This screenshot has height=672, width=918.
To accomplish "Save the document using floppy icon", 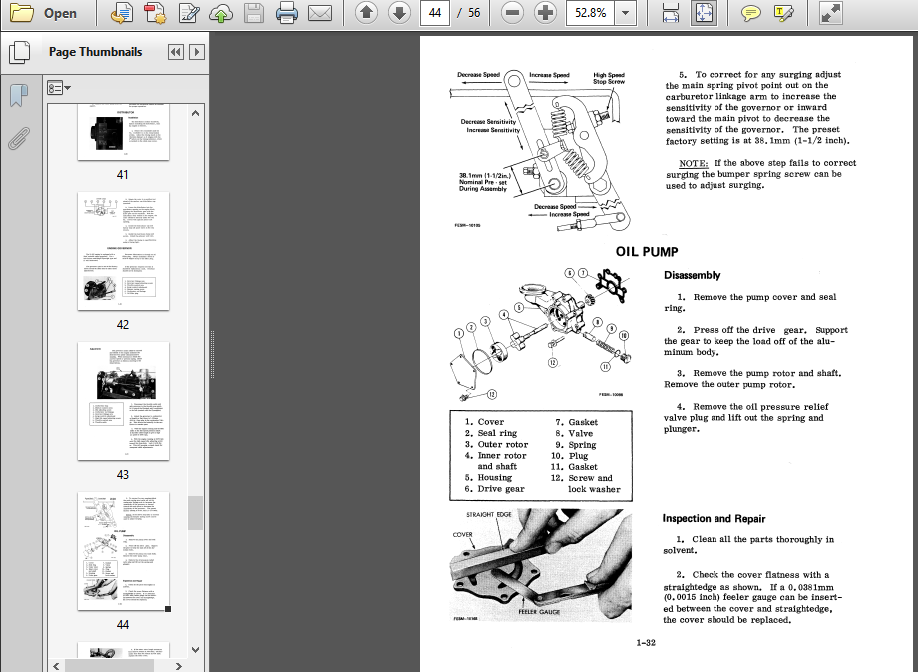I will pyautogui.click(x=254, y=13).
